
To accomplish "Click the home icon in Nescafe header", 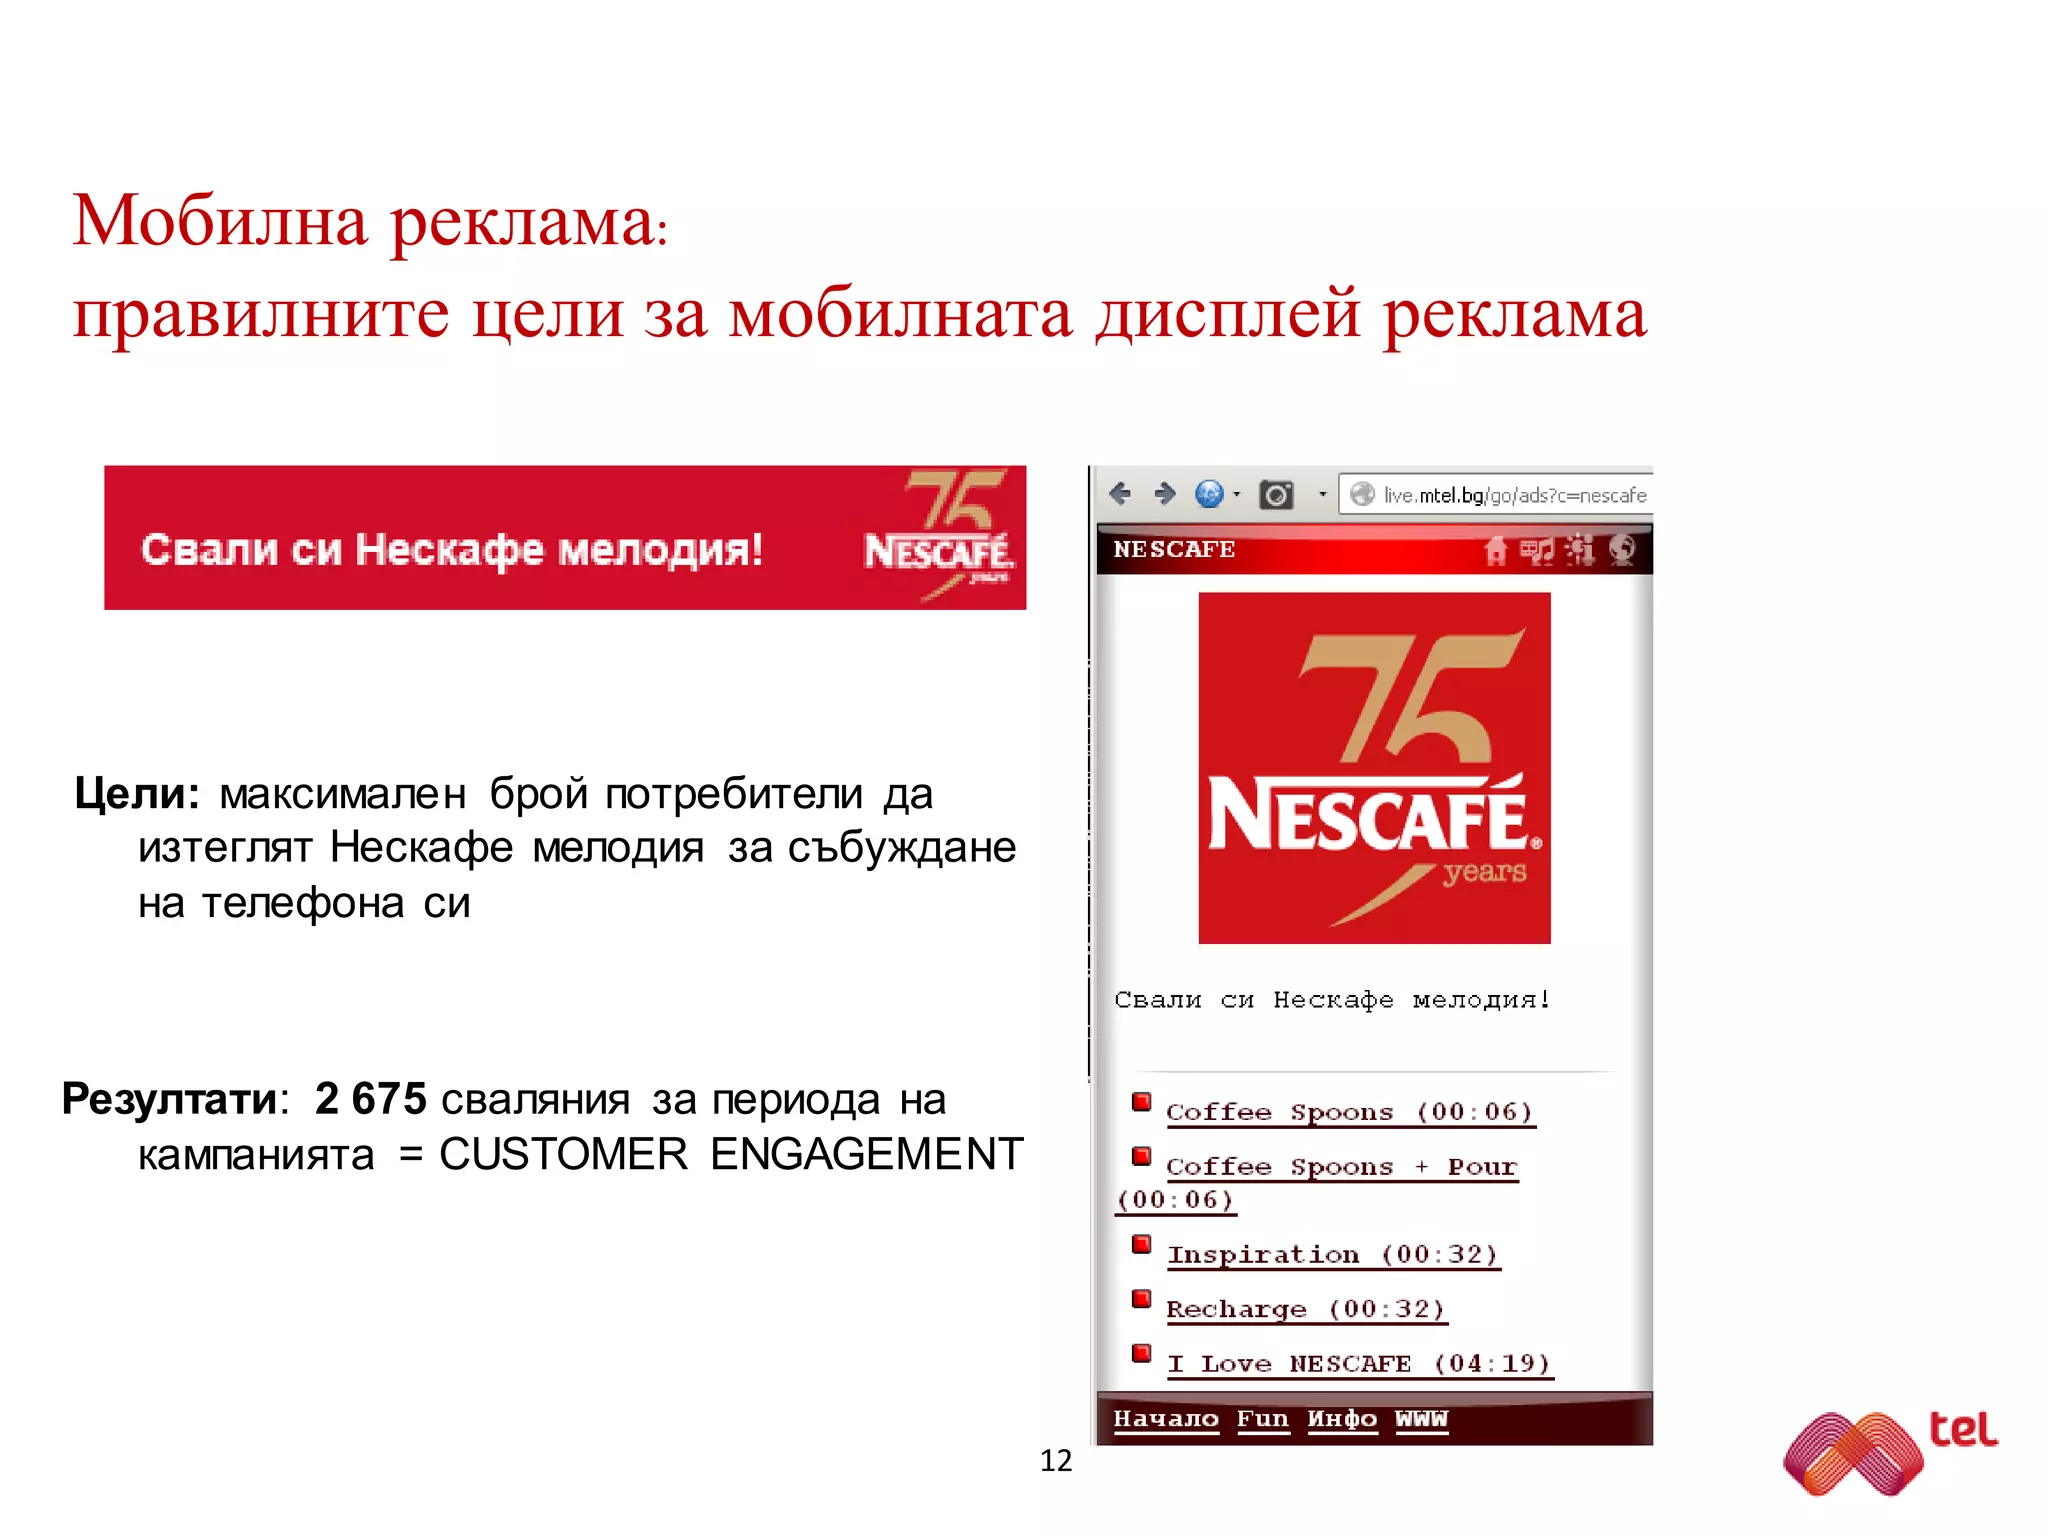I will [x=1495, y=550].
